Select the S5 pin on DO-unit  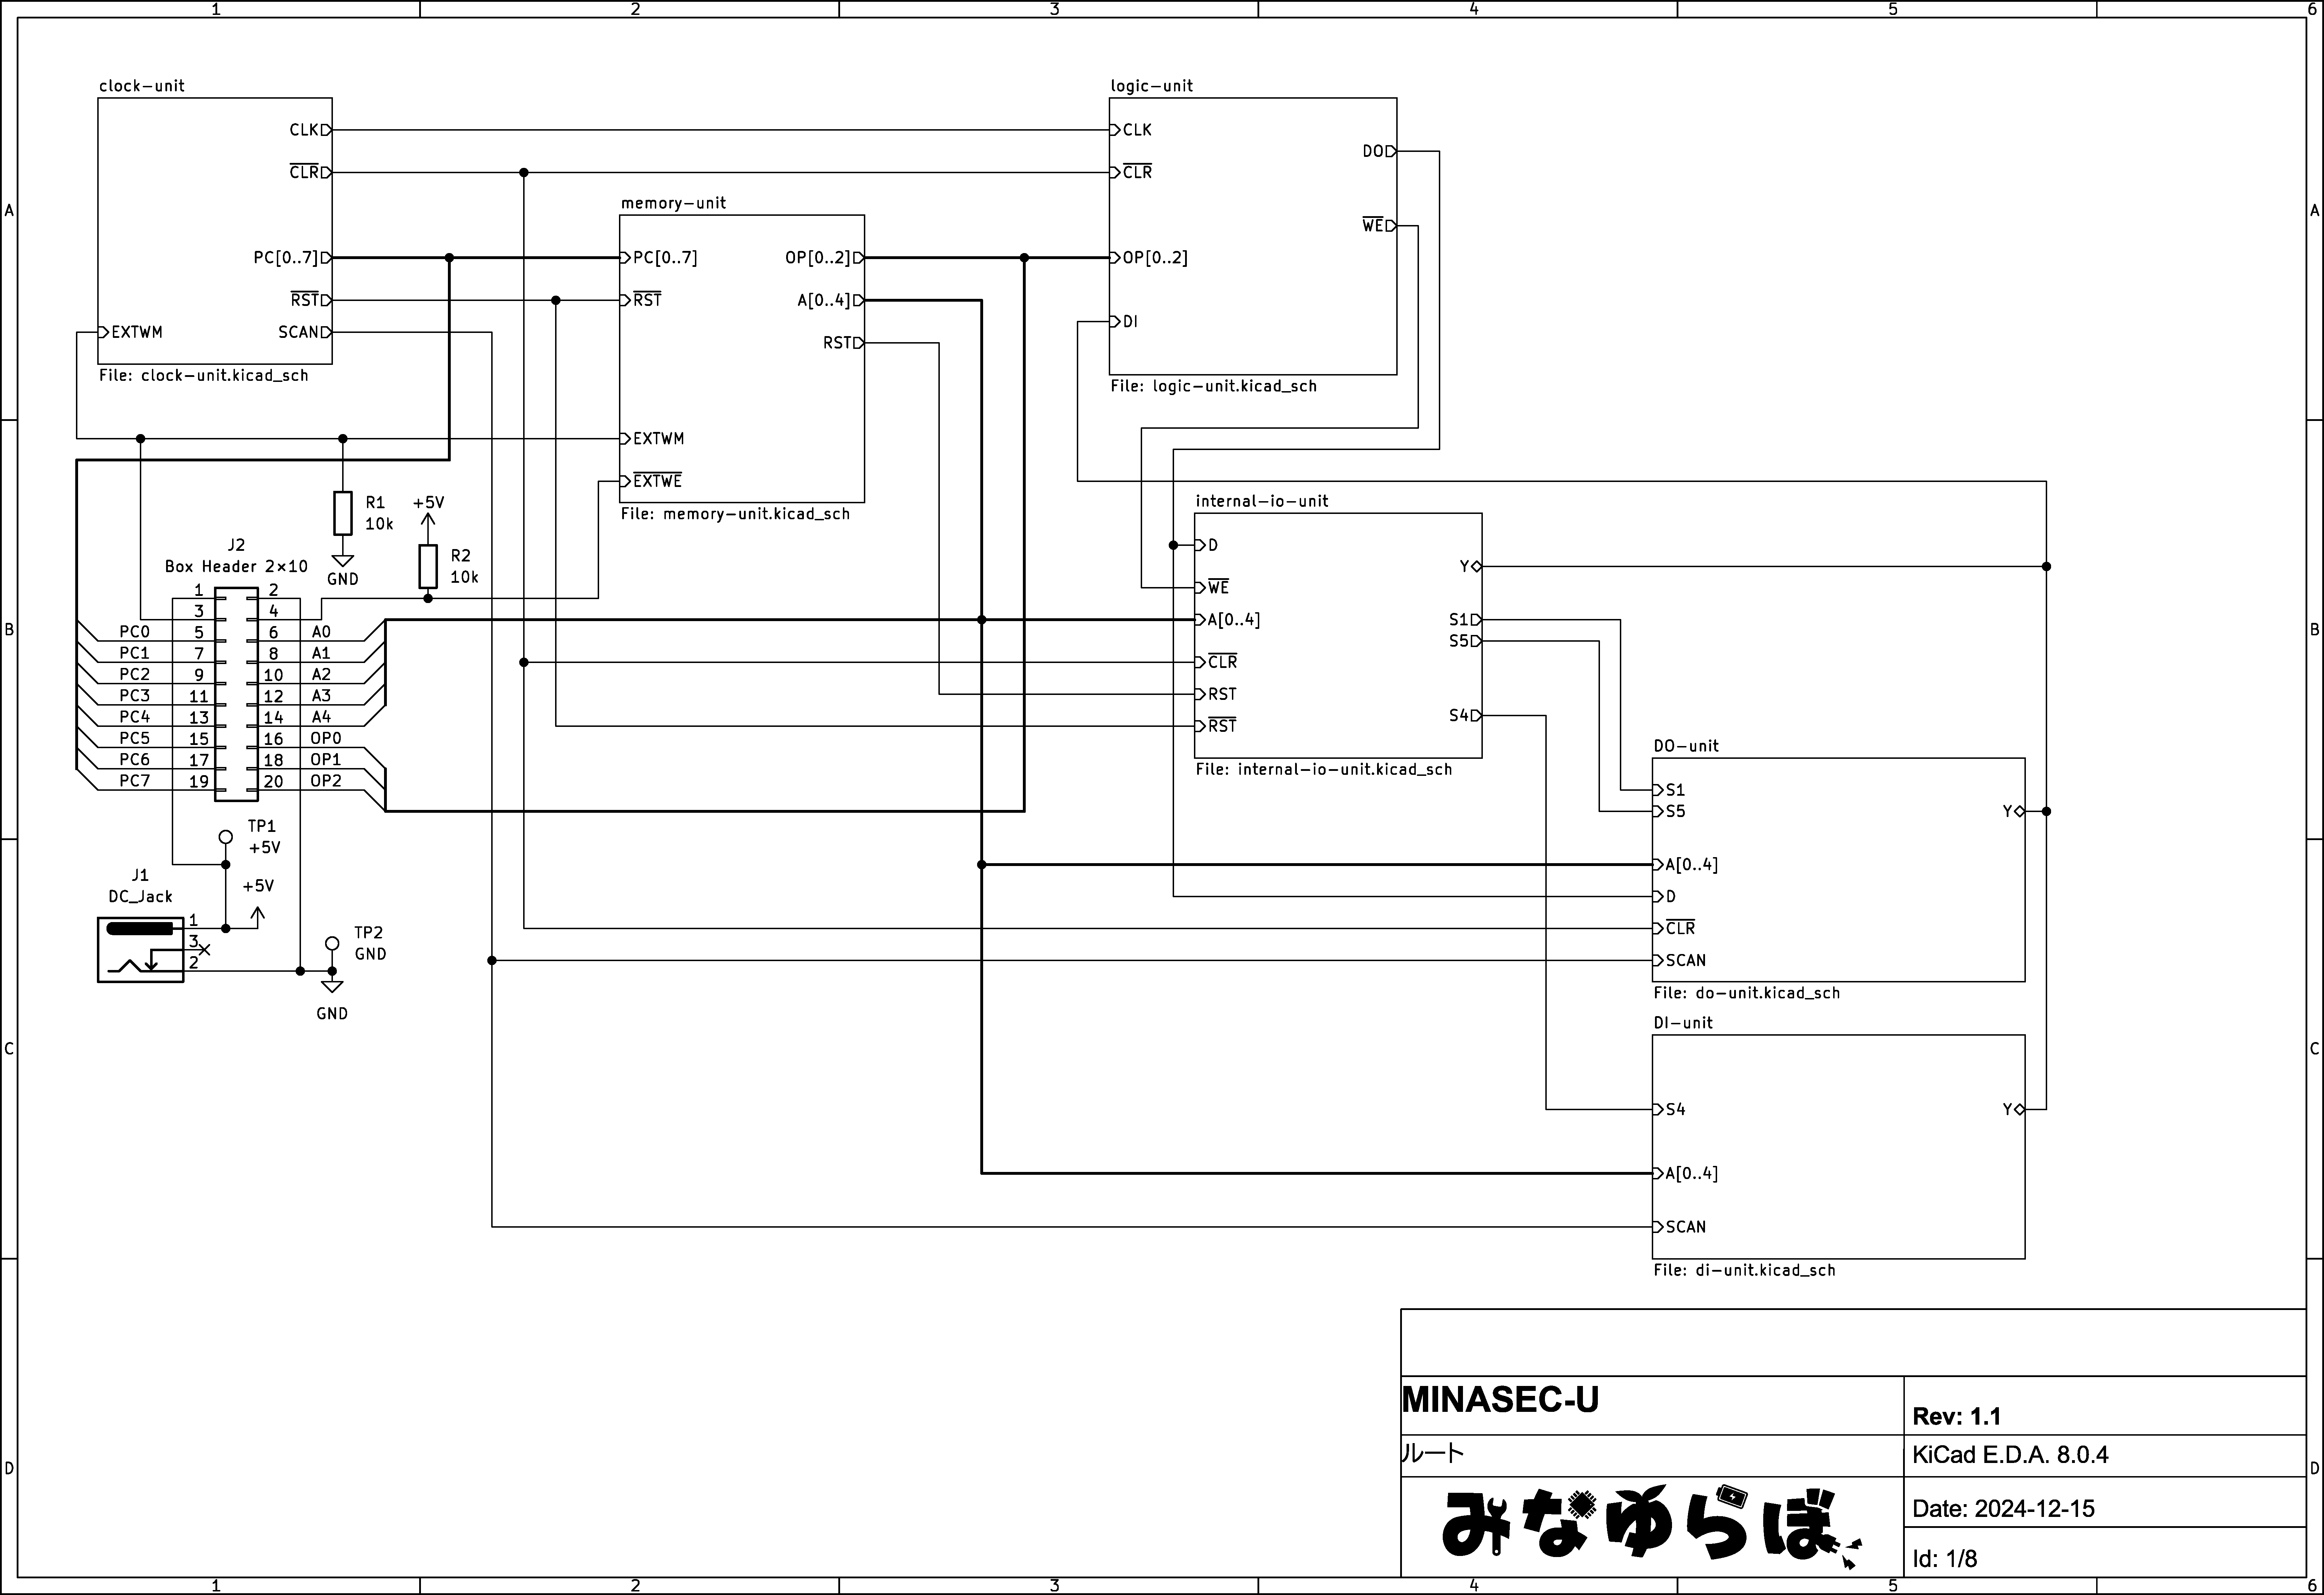(x=1669, y=812)
